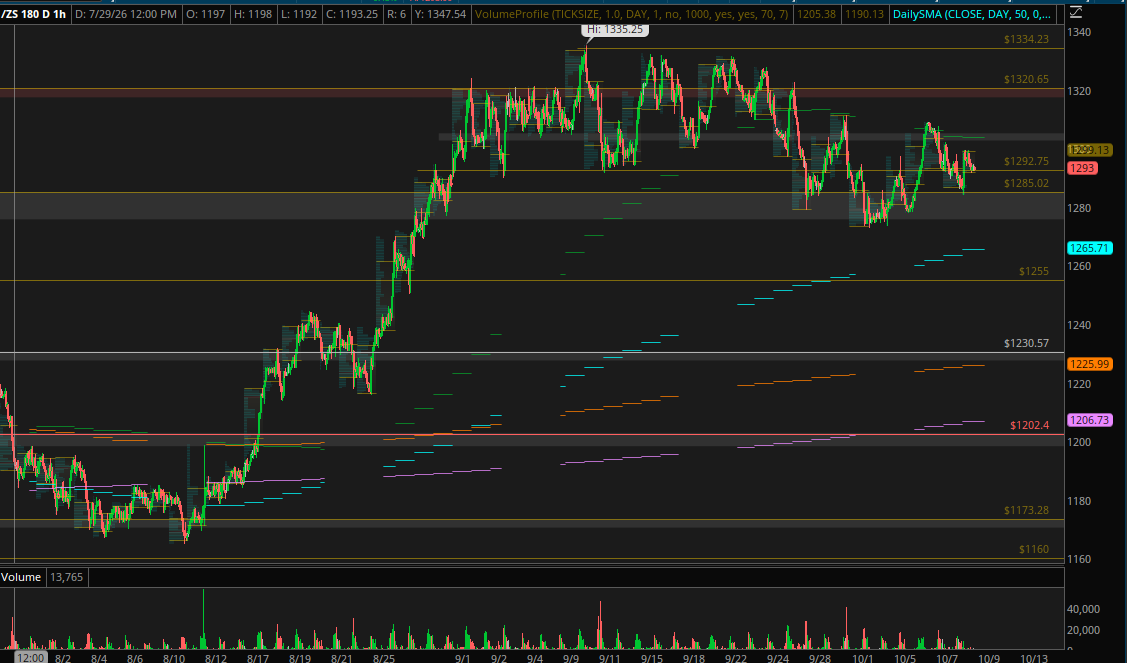1127x663 pixels.
Task: Click the $1255 price level label
Action: coord(1034,271)
